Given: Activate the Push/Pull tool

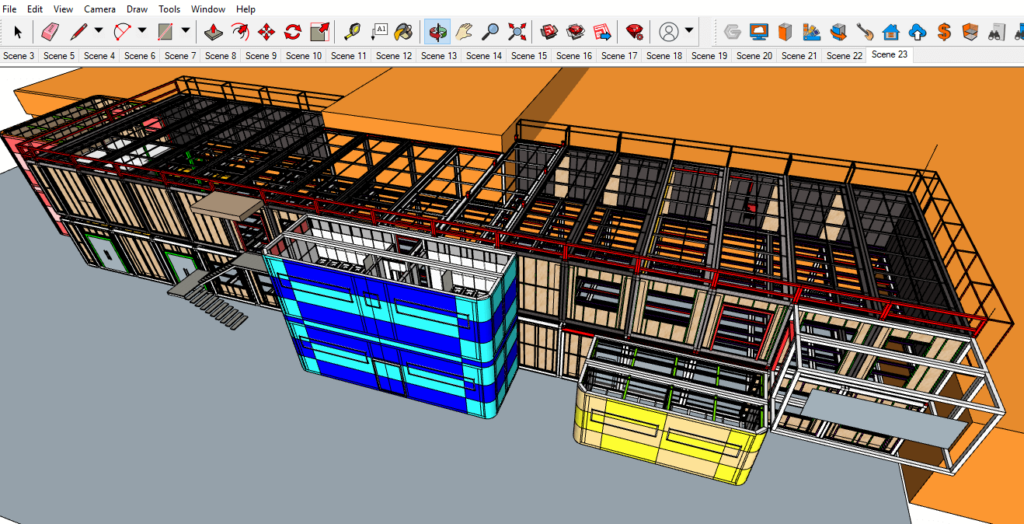Looking at the screenshot, I should coord(214,31).
